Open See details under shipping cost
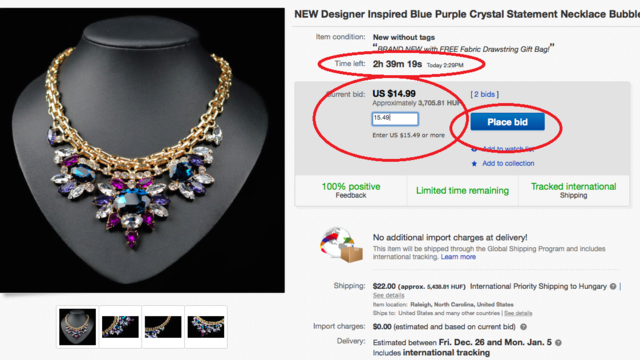640x360 pixels. [388, 295]
